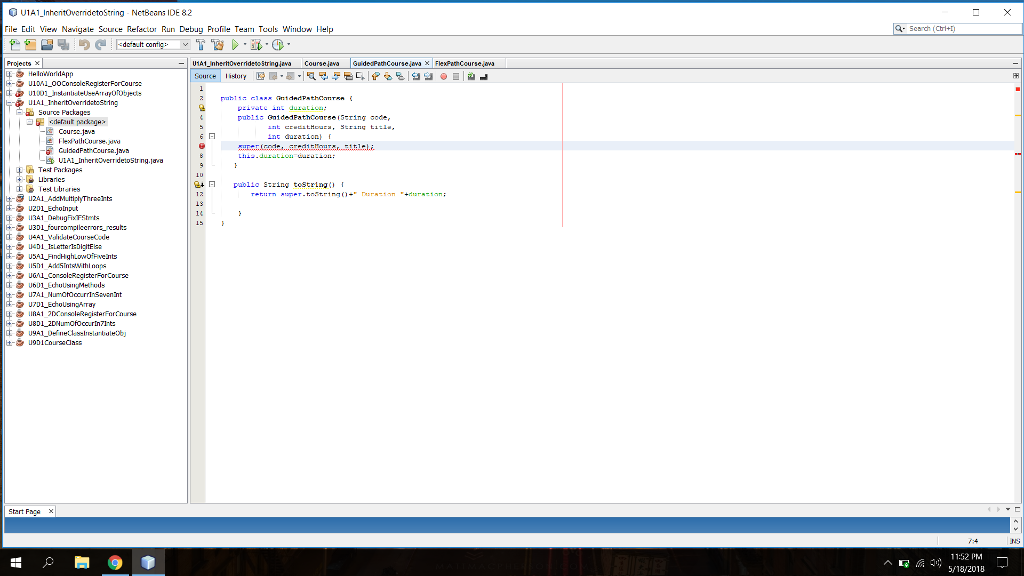This screenshot has width=1024, height=576.
Task: Toggle highlight search occurrences
Action: (x=348, y=76)
